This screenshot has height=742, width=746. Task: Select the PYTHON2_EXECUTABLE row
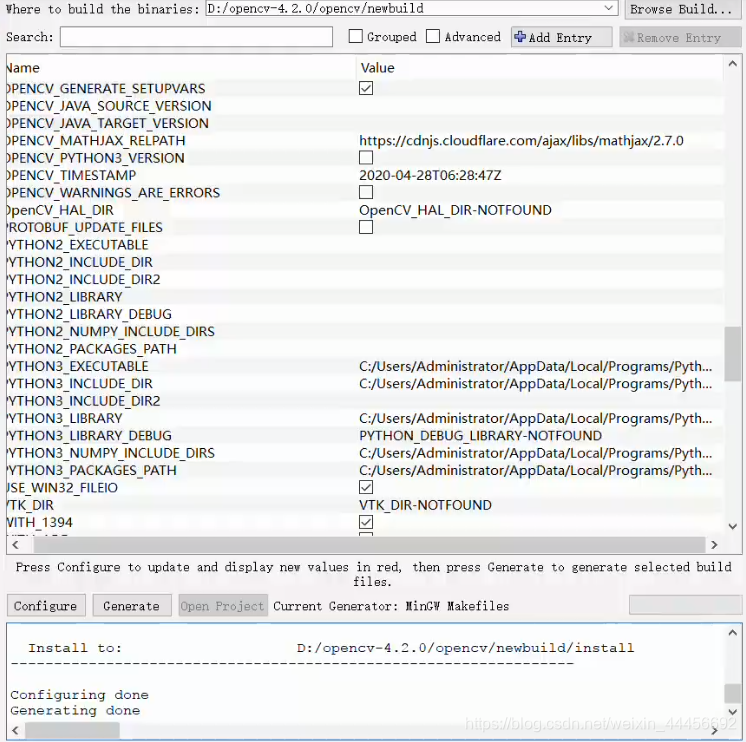click(365, 245)
